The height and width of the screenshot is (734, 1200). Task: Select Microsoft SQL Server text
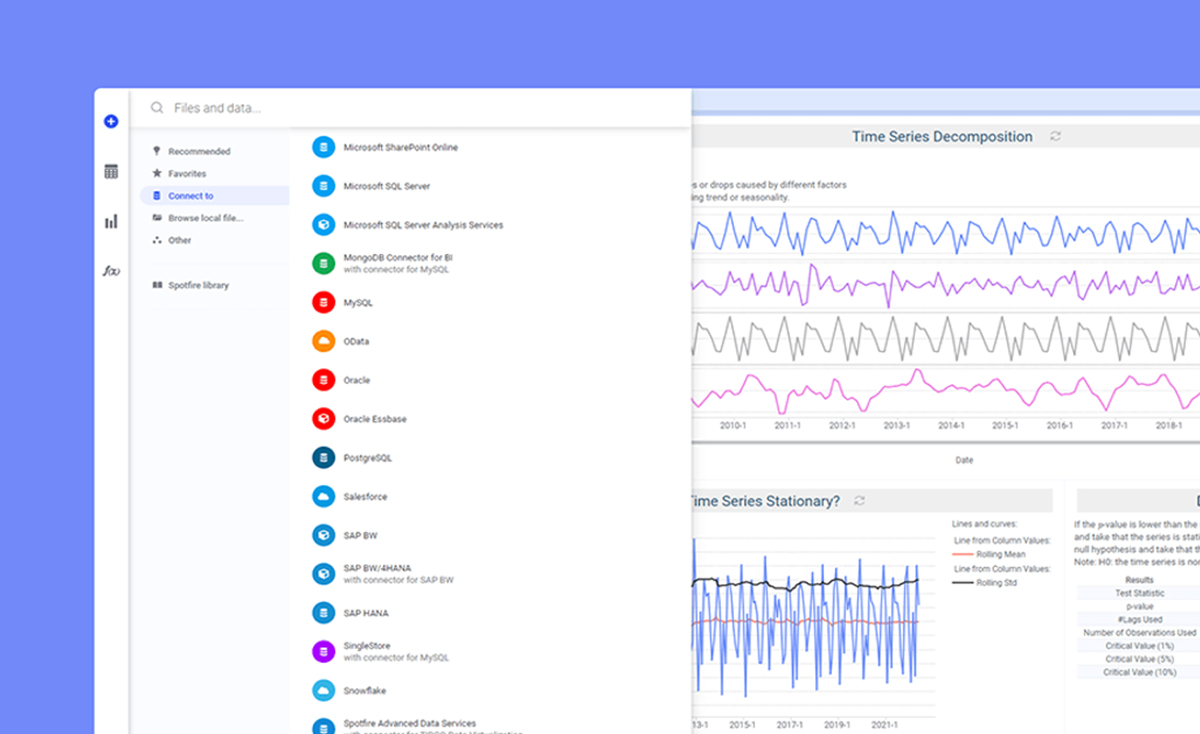click(387, 187)
